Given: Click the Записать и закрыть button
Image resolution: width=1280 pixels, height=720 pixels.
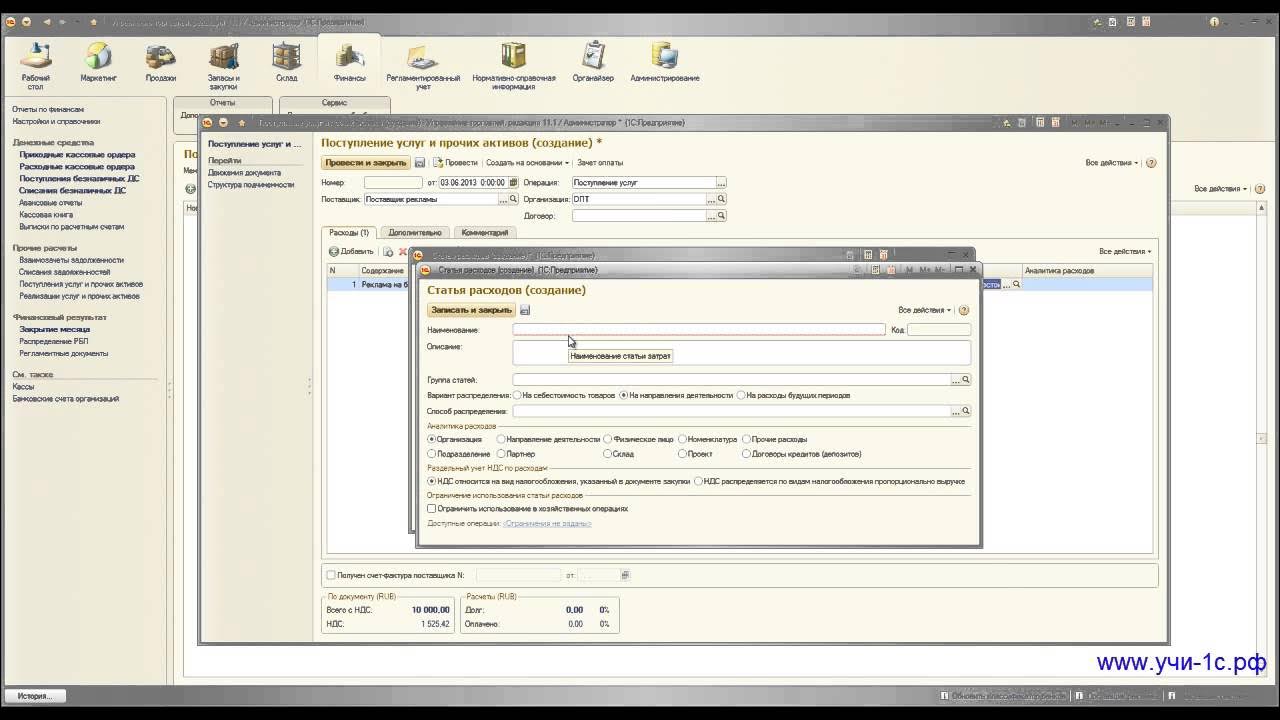Looking at the screenshot, I should click(471, 310).
